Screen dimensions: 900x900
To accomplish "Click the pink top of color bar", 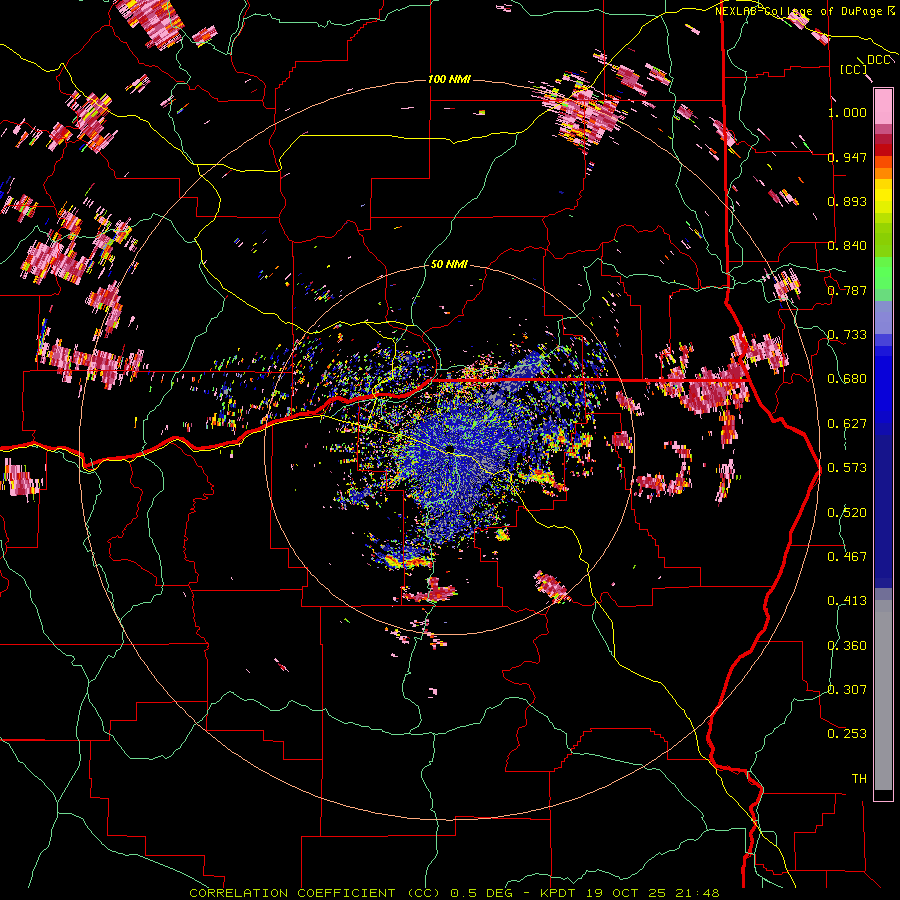I will (x=883, y=106).
